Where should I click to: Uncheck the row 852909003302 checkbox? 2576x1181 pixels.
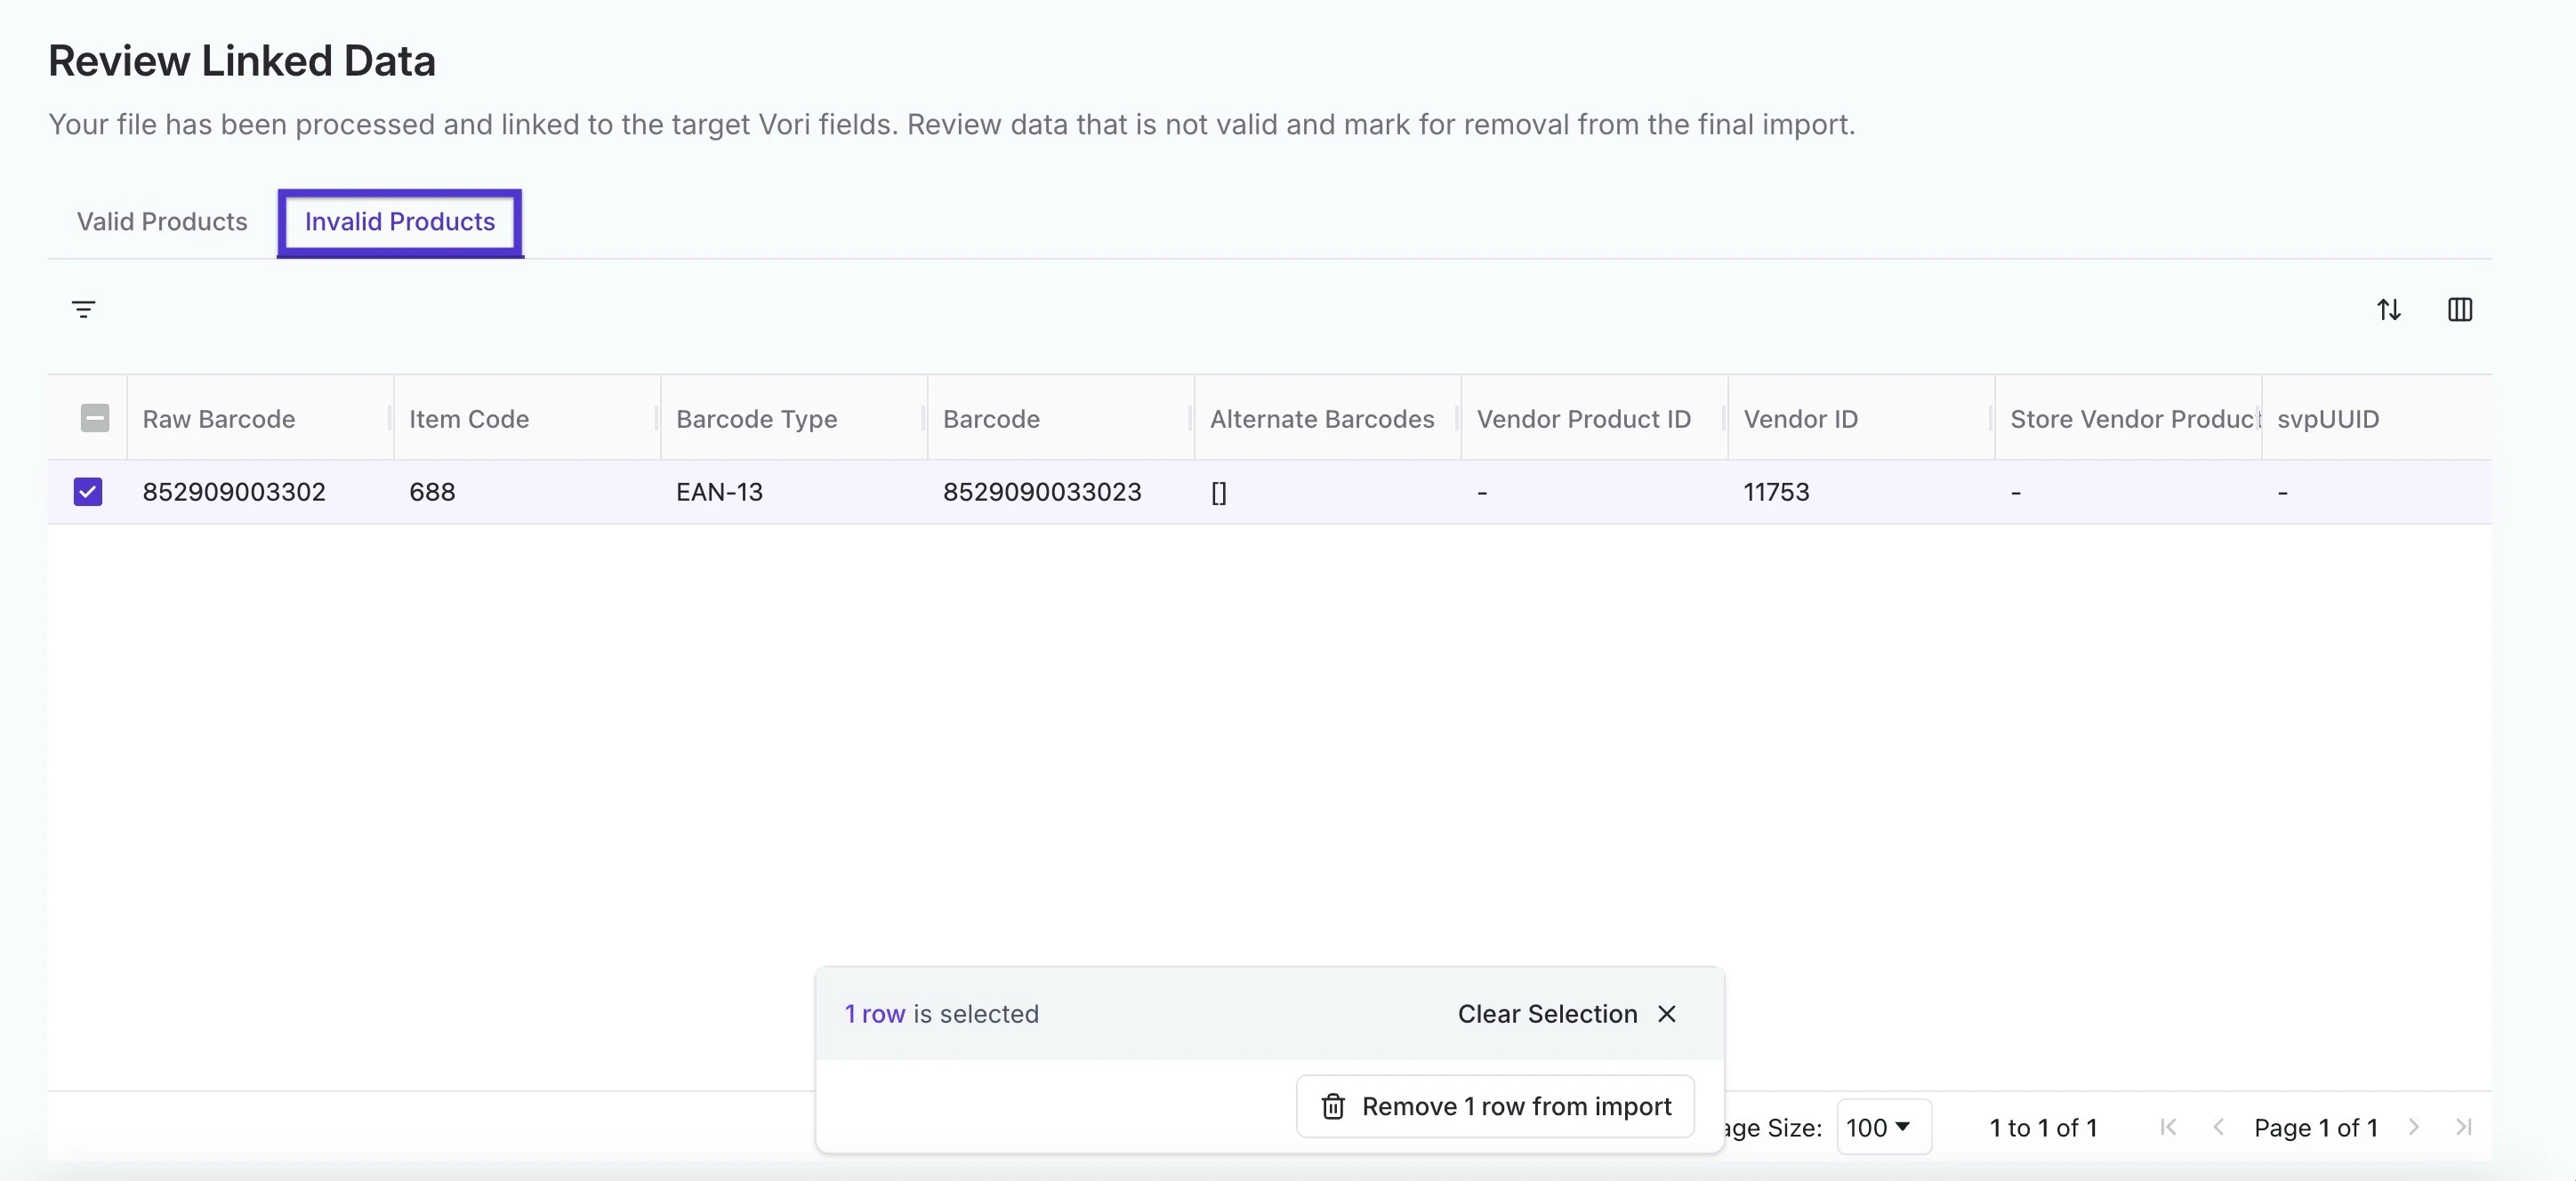click(88, 492)
